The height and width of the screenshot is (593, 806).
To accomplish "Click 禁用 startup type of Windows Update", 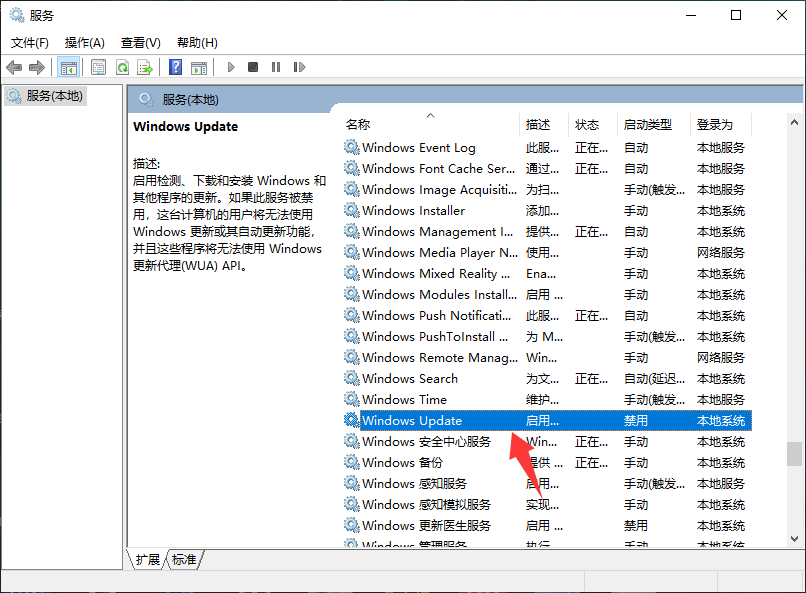I will (635, 420).
